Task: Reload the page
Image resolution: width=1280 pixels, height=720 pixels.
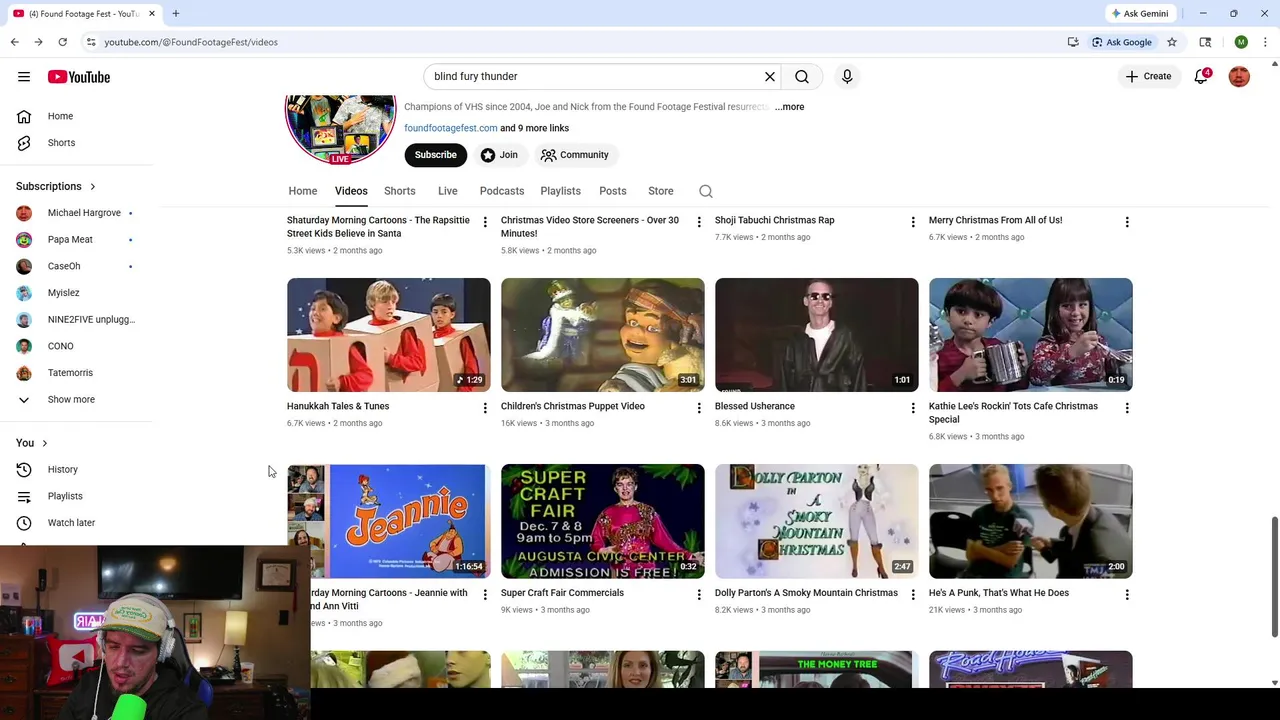Action: pos(62,42)
